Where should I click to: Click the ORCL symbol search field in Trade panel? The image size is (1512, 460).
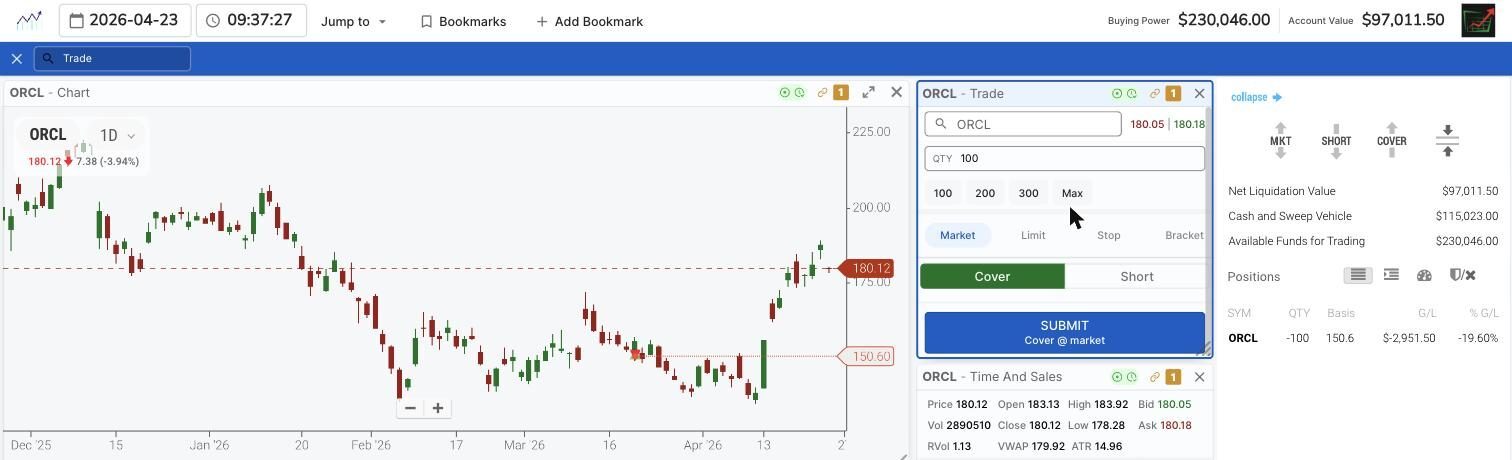[1023, 124]
